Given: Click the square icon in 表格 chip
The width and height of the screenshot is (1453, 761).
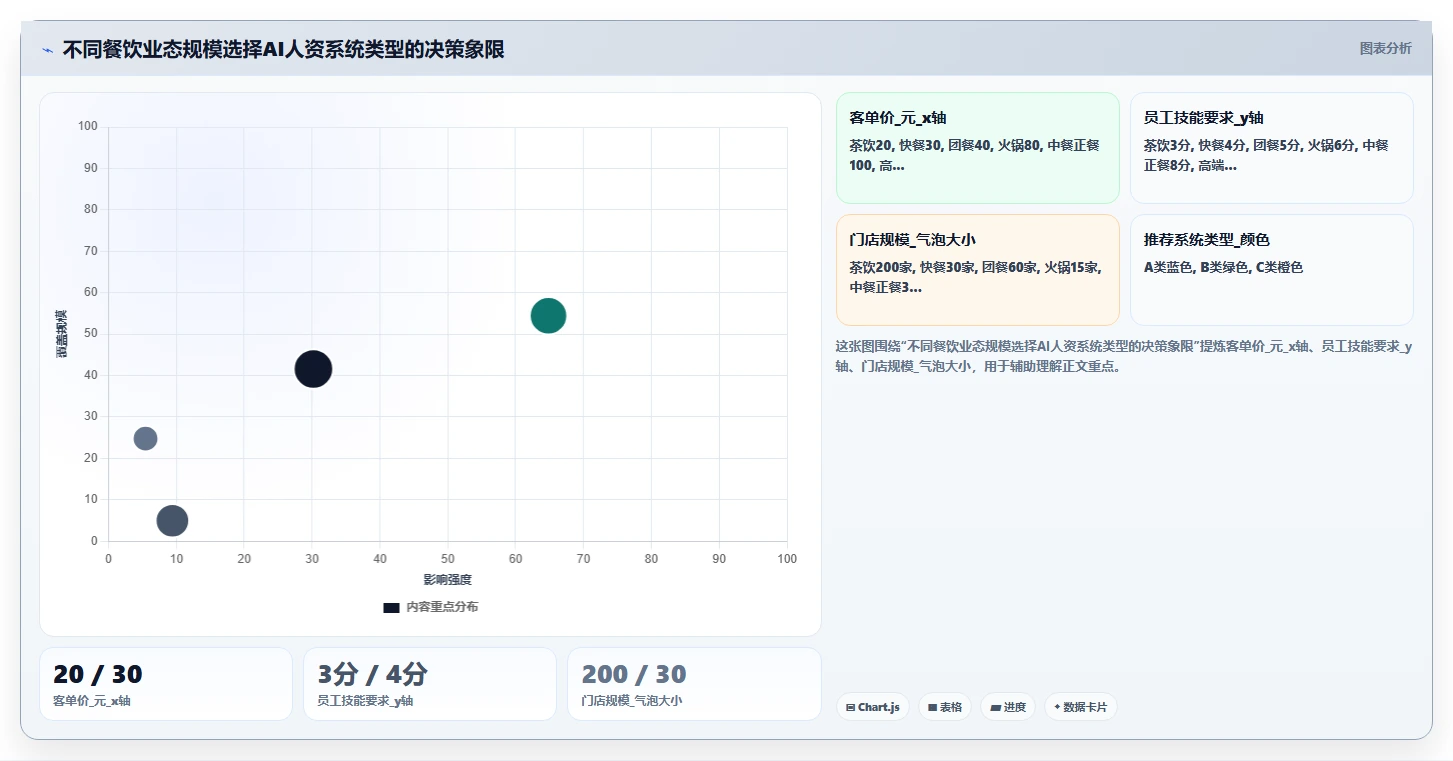Looking at the screenshot, I should click(932, 707).
